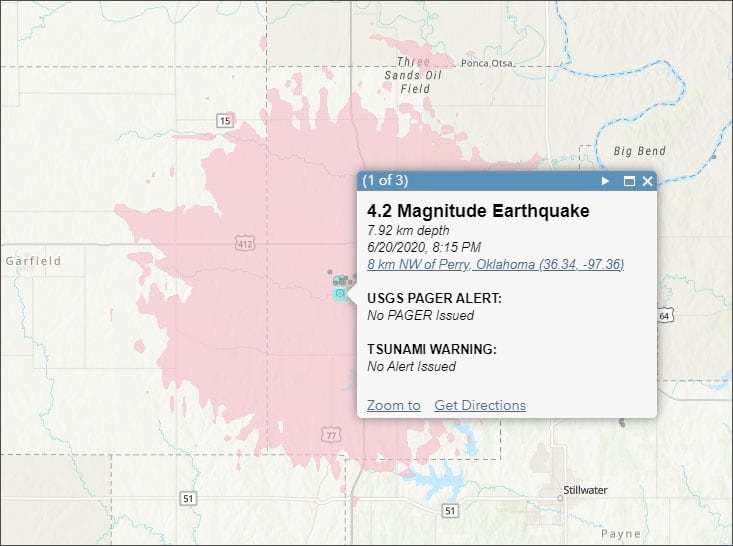The image size is (733, 546).
Task: Click the Garfield county label
Action: pos(33,261)
